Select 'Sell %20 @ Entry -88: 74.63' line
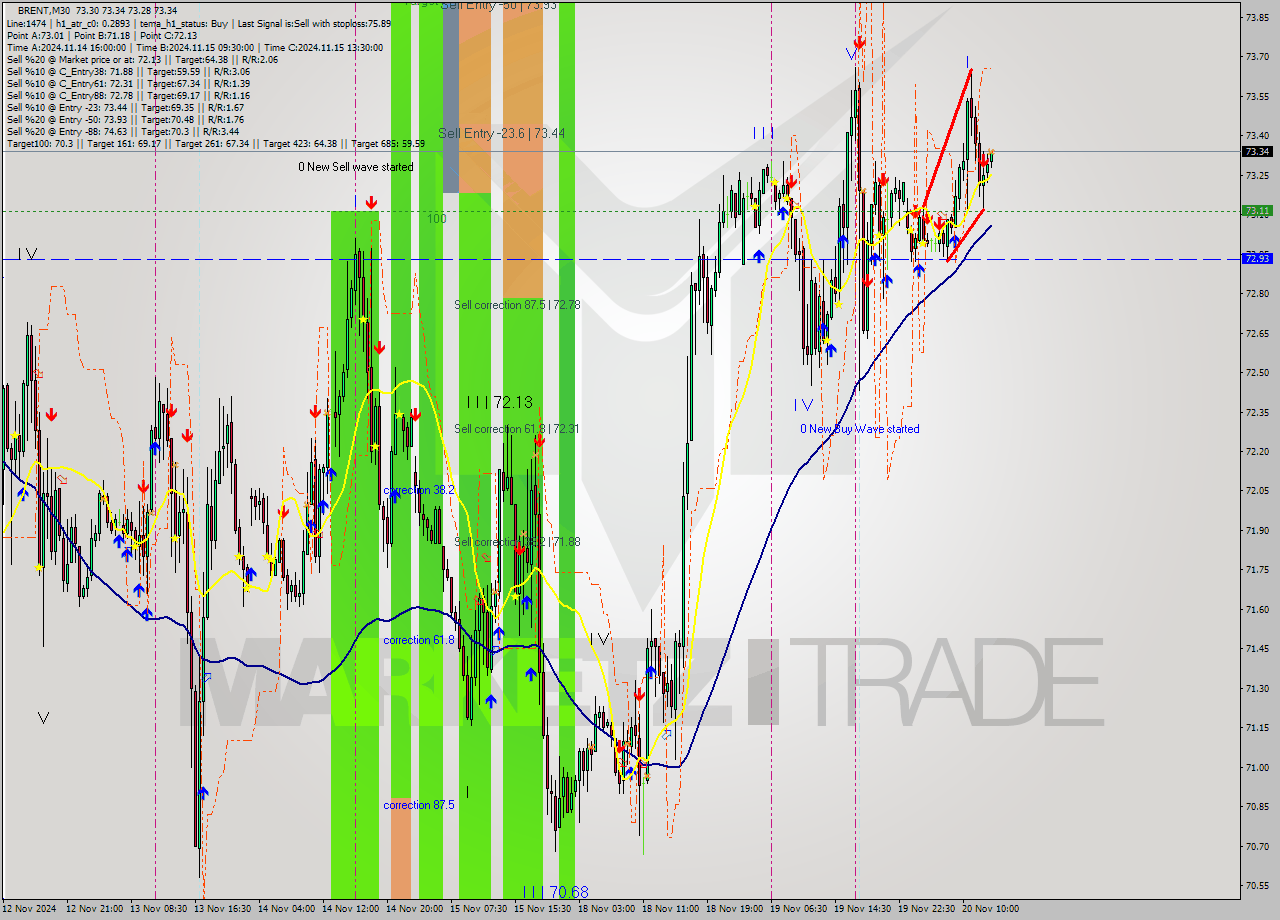Viewport: 1280px width, 920px height. coord(121,131)
